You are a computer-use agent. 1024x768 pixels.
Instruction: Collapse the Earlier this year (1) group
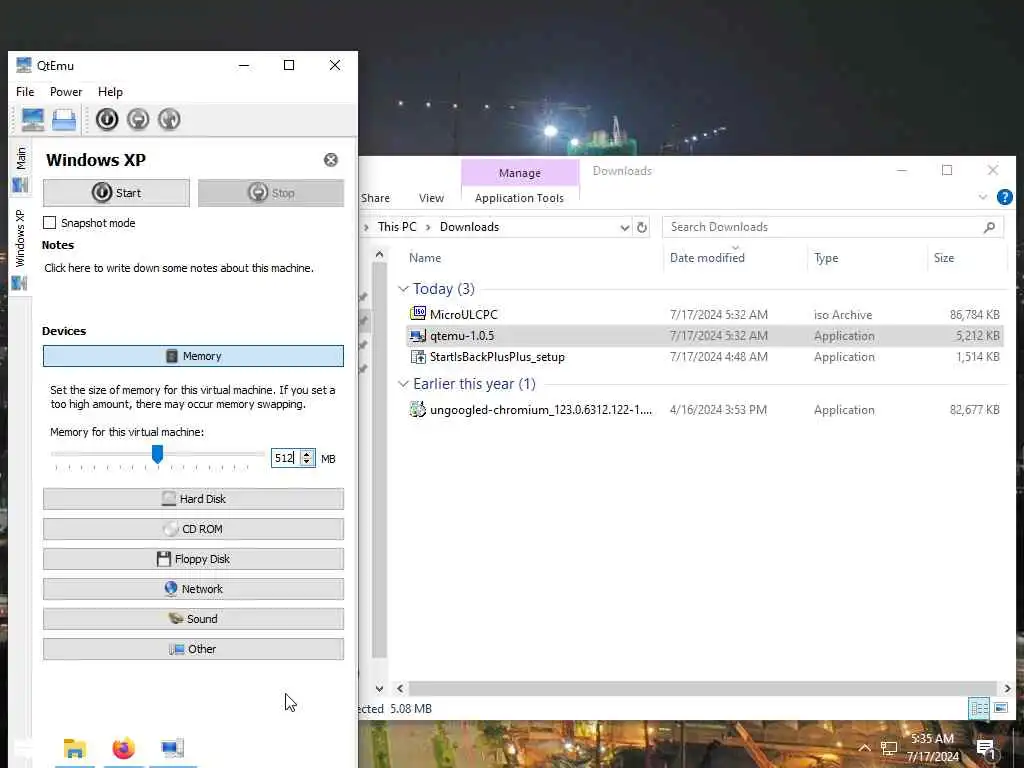(404, 384)
